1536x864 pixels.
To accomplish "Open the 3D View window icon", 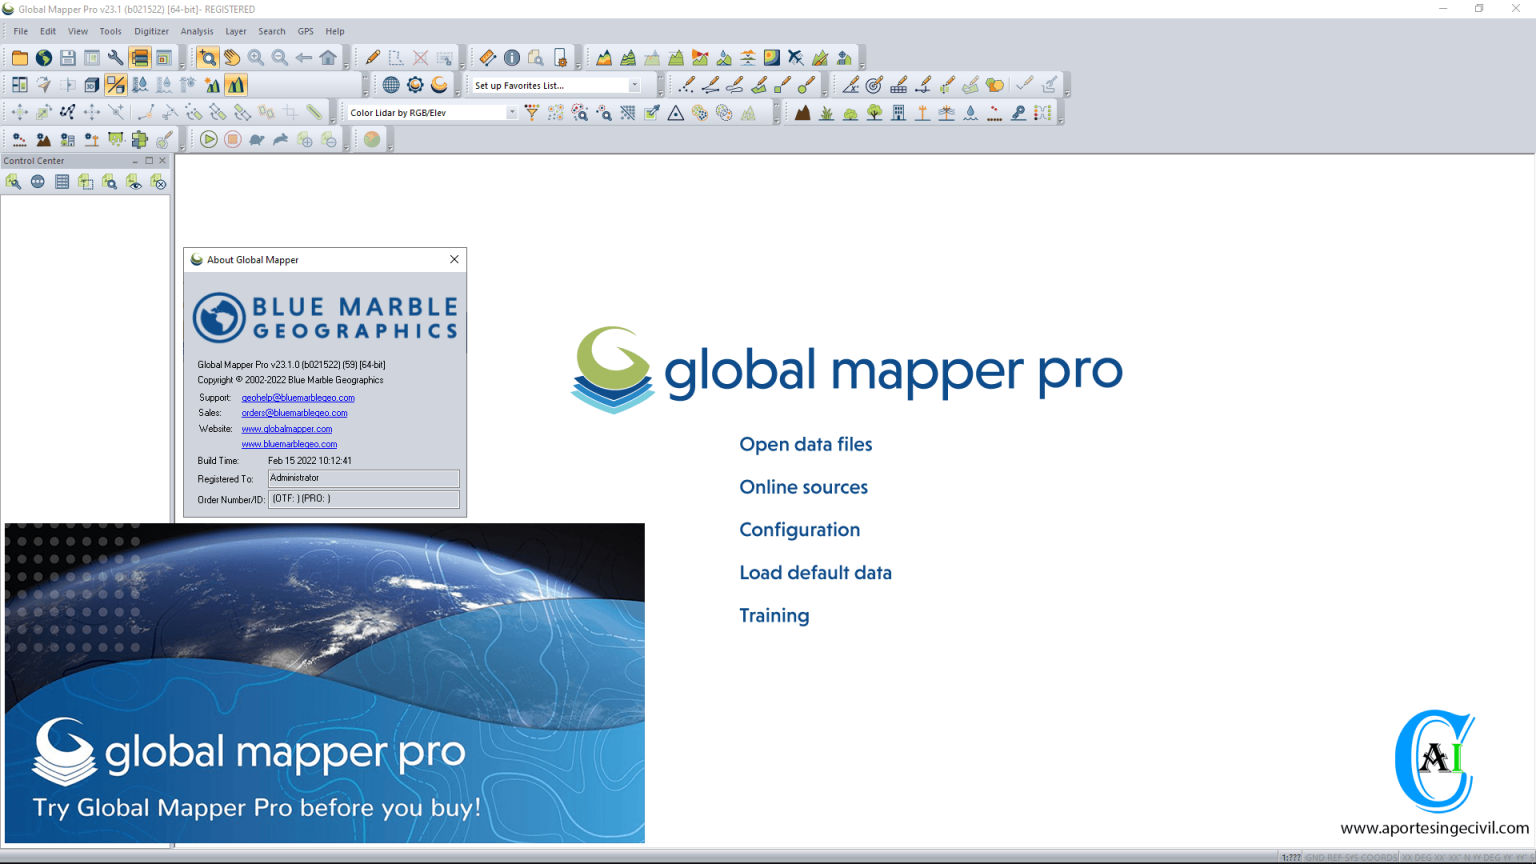I will pyautogui.click(x=91, y=84).
